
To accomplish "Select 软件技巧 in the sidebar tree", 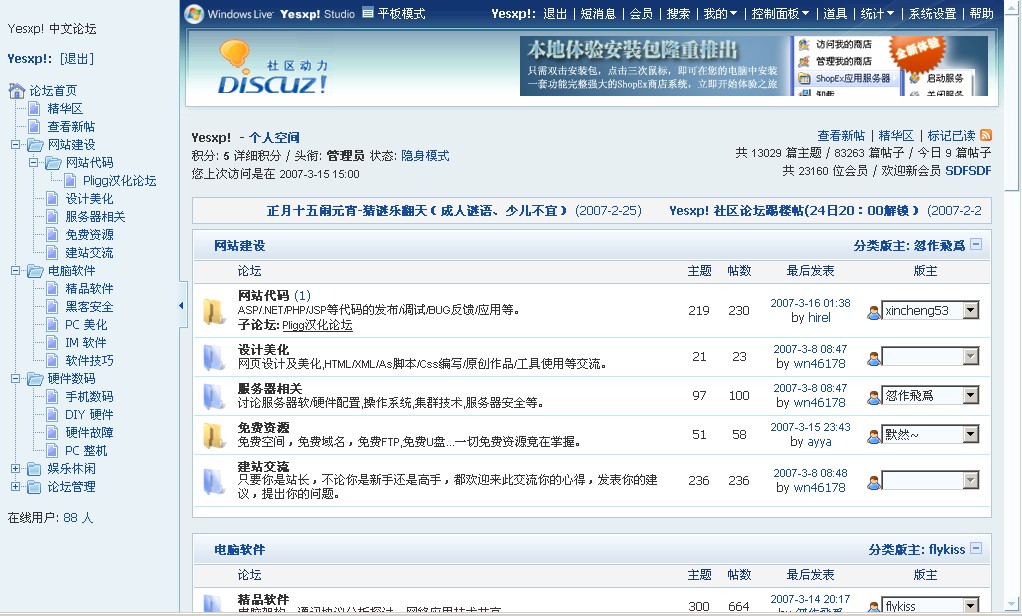I will (89, 360).
